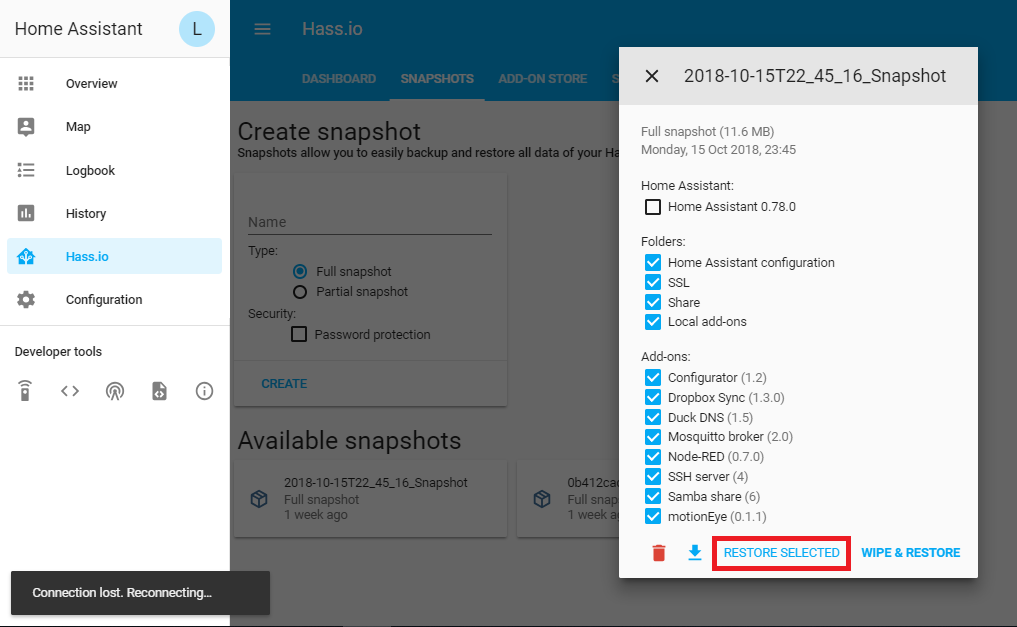1017x627 pixels.
Task: Click the History chart icon in sidebar
Action: (x=26, y=213)
